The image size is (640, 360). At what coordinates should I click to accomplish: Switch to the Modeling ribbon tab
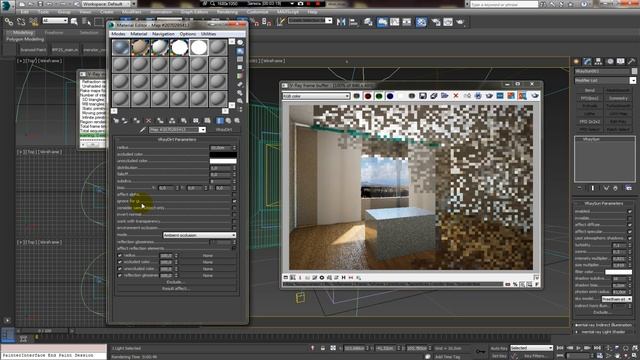pyautogui.click(x=22, y=33)
